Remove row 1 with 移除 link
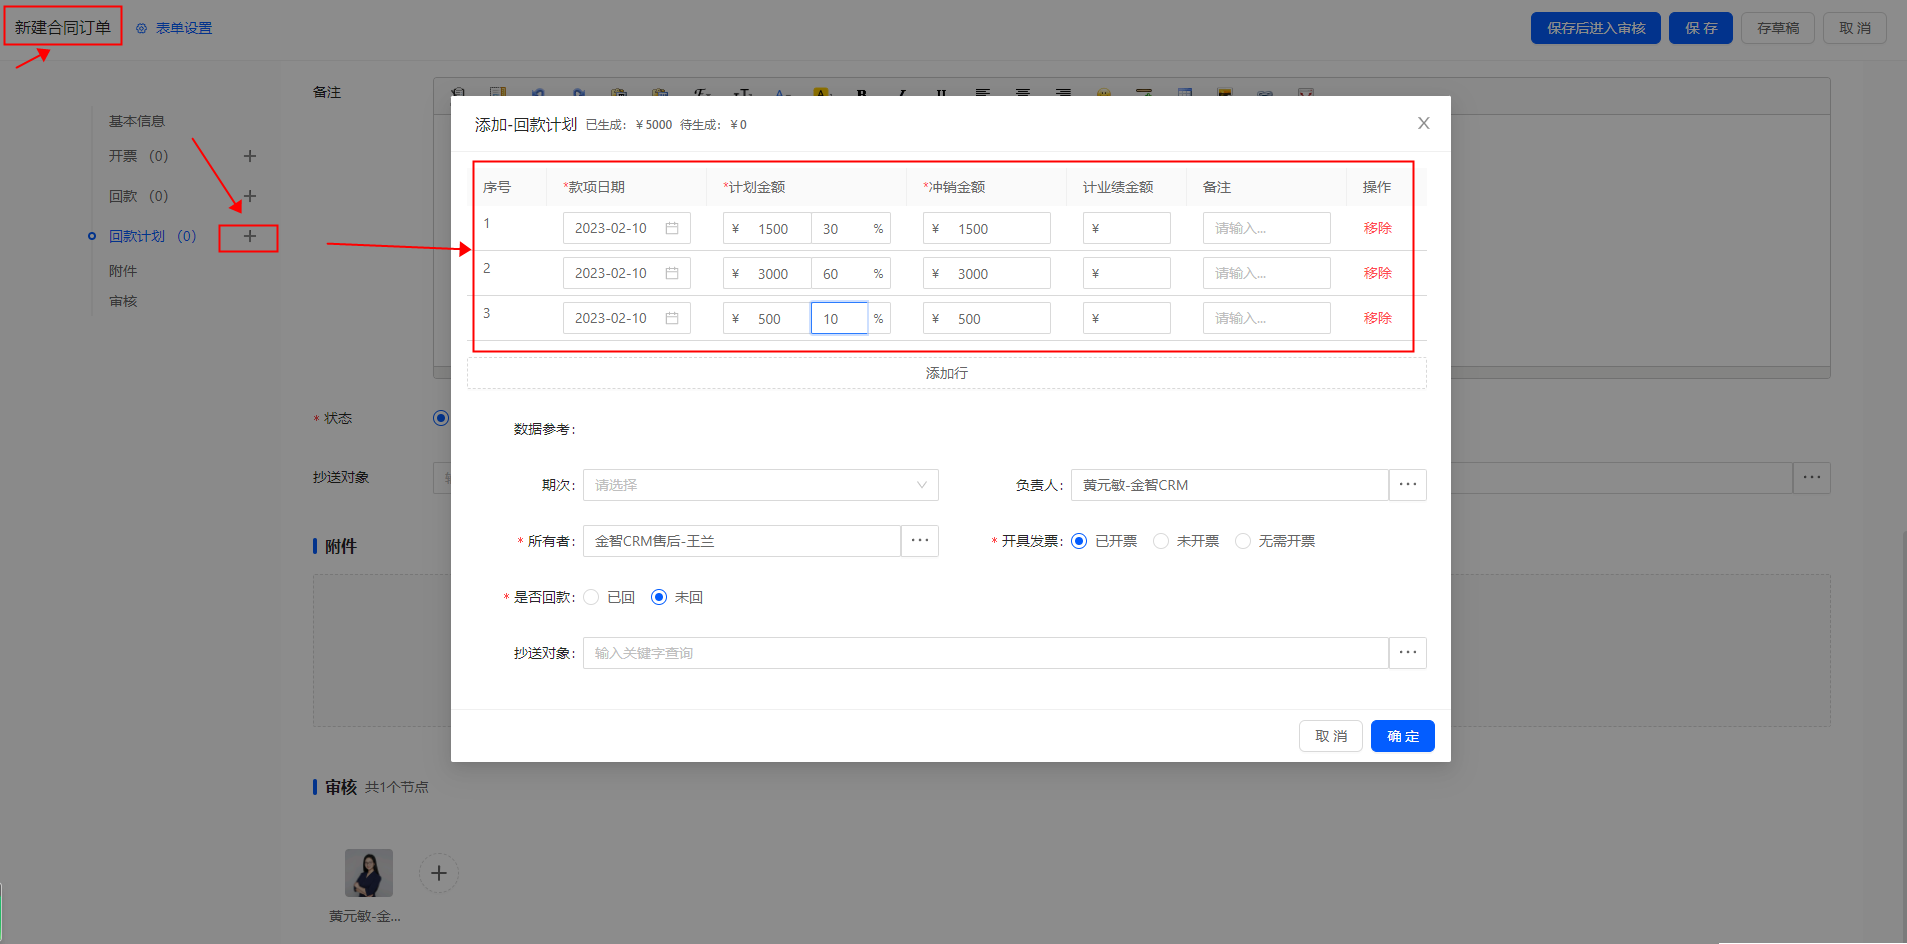 coord(1378,228)
